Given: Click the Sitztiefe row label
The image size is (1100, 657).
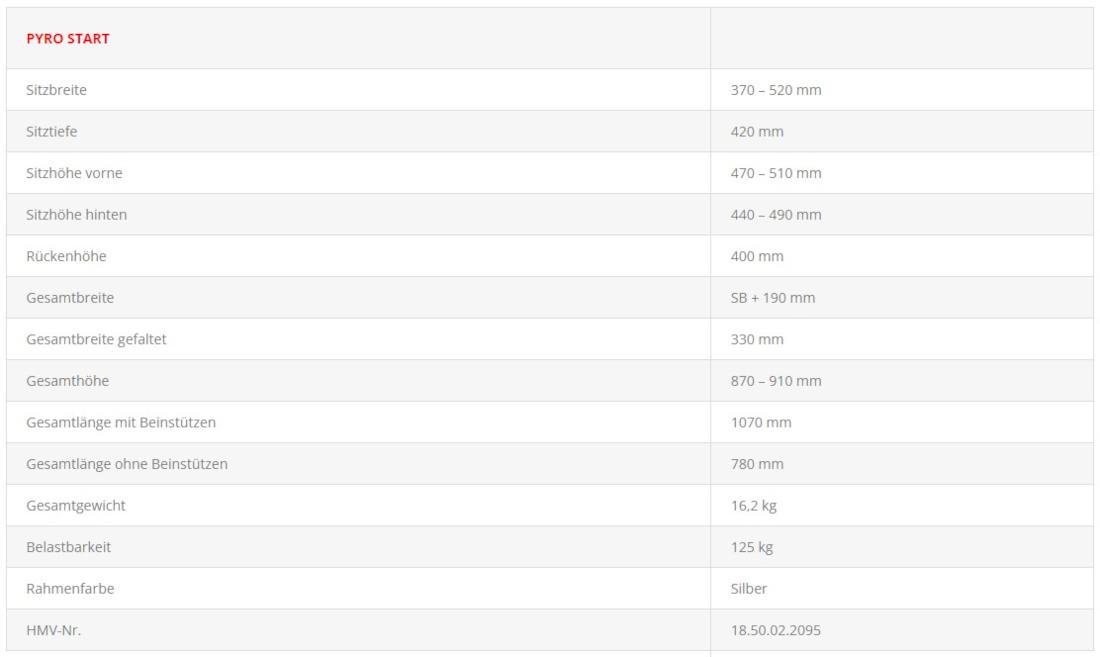Looking at the screenshot, I should (52, 132).
